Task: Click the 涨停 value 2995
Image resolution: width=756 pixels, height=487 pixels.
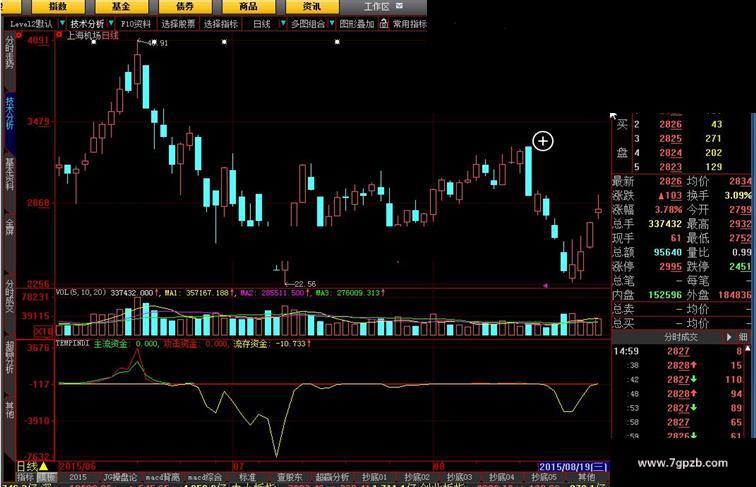Action: (671, 266)
